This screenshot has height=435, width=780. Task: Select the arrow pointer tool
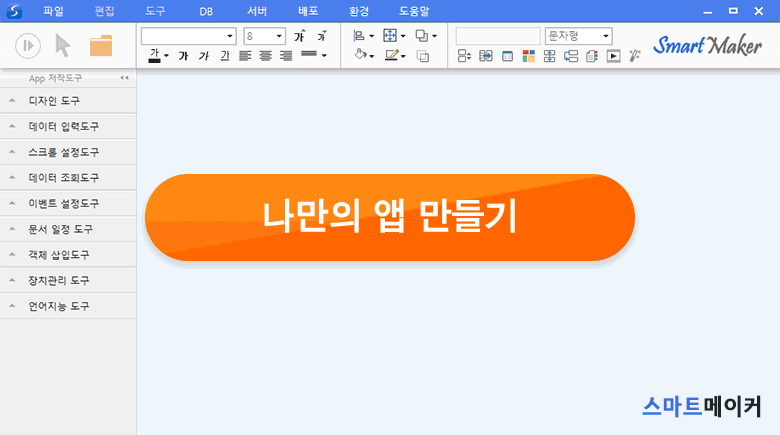click(63, 45)
